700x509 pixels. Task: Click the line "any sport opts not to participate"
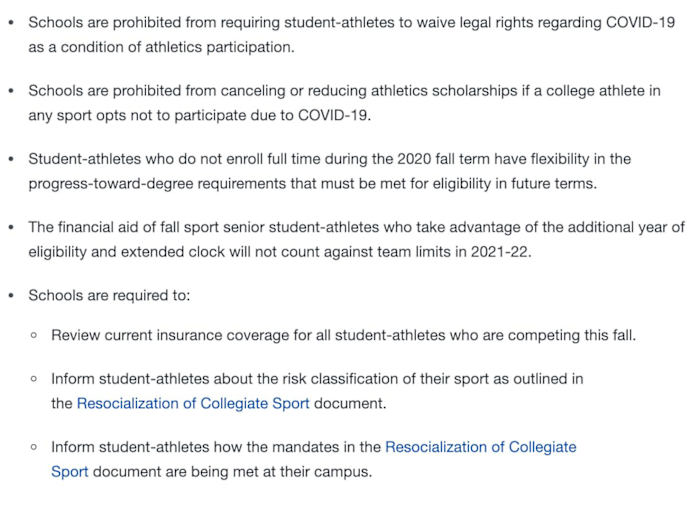(x=199, y=115)
